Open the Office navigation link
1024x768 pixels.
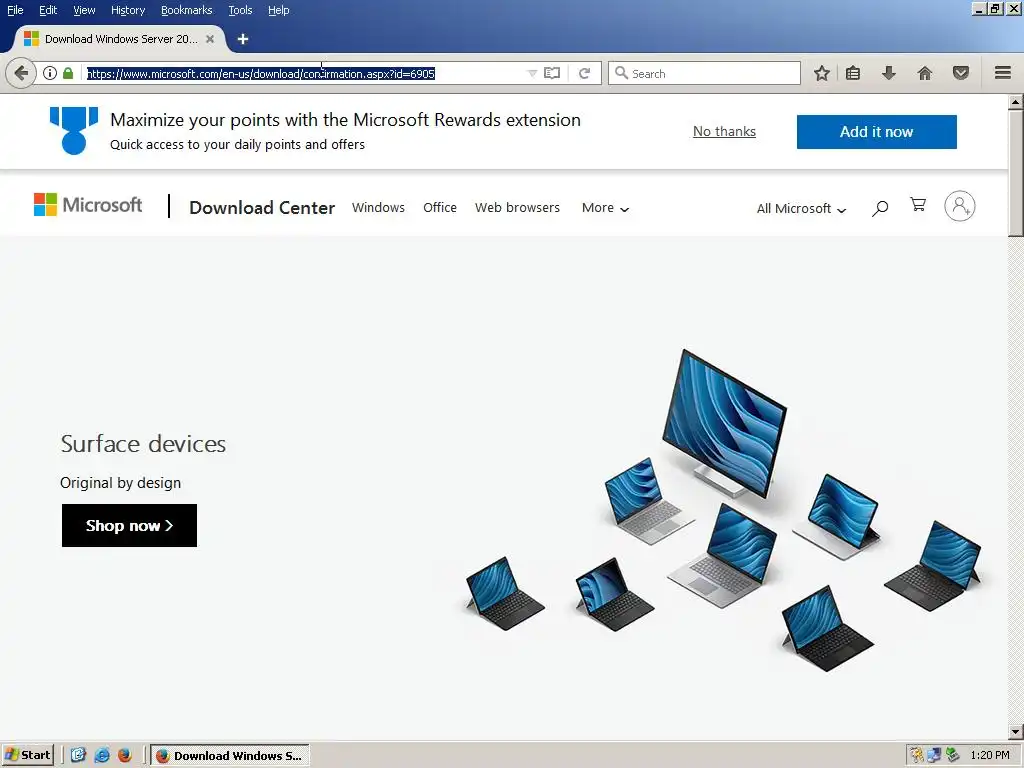click(x=440, y=208)
